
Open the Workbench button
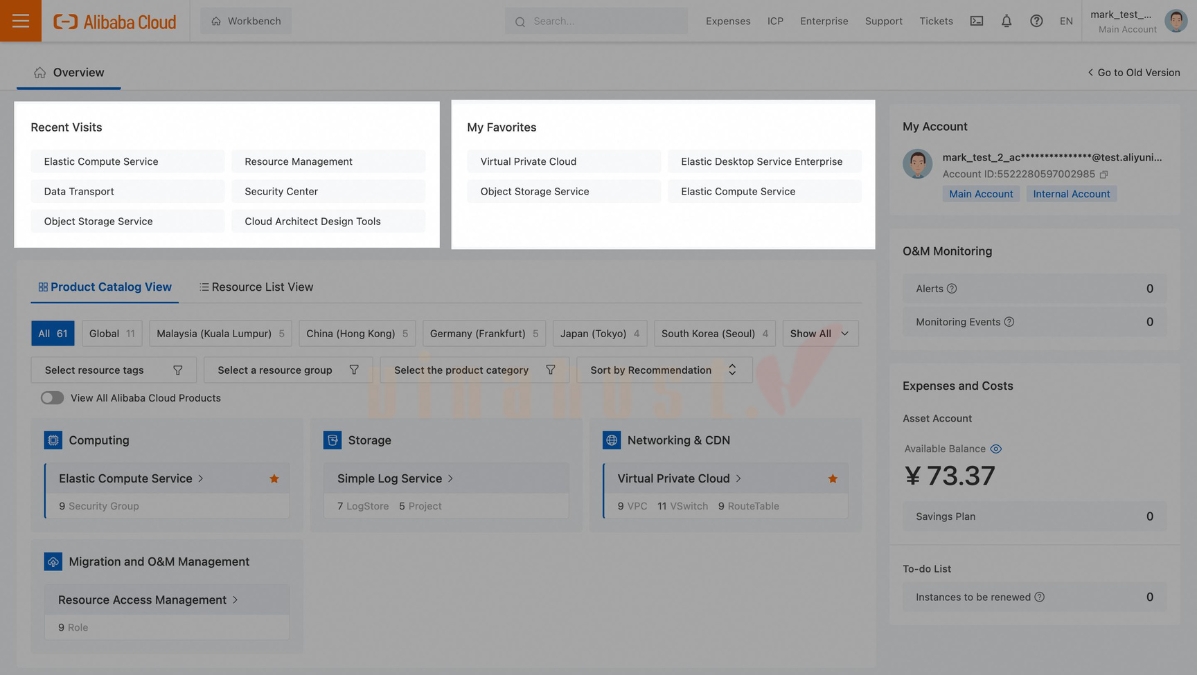[246, 21]
